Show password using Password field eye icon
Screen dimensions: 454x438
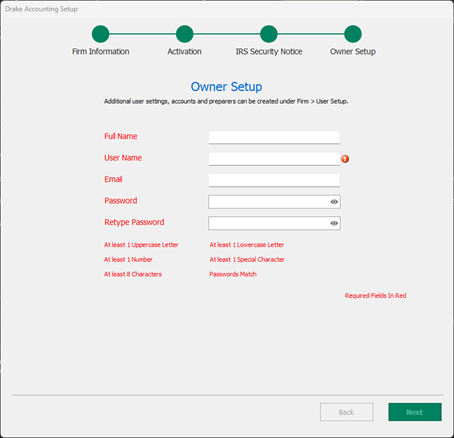pyautogui.click(x=334, y=202)
